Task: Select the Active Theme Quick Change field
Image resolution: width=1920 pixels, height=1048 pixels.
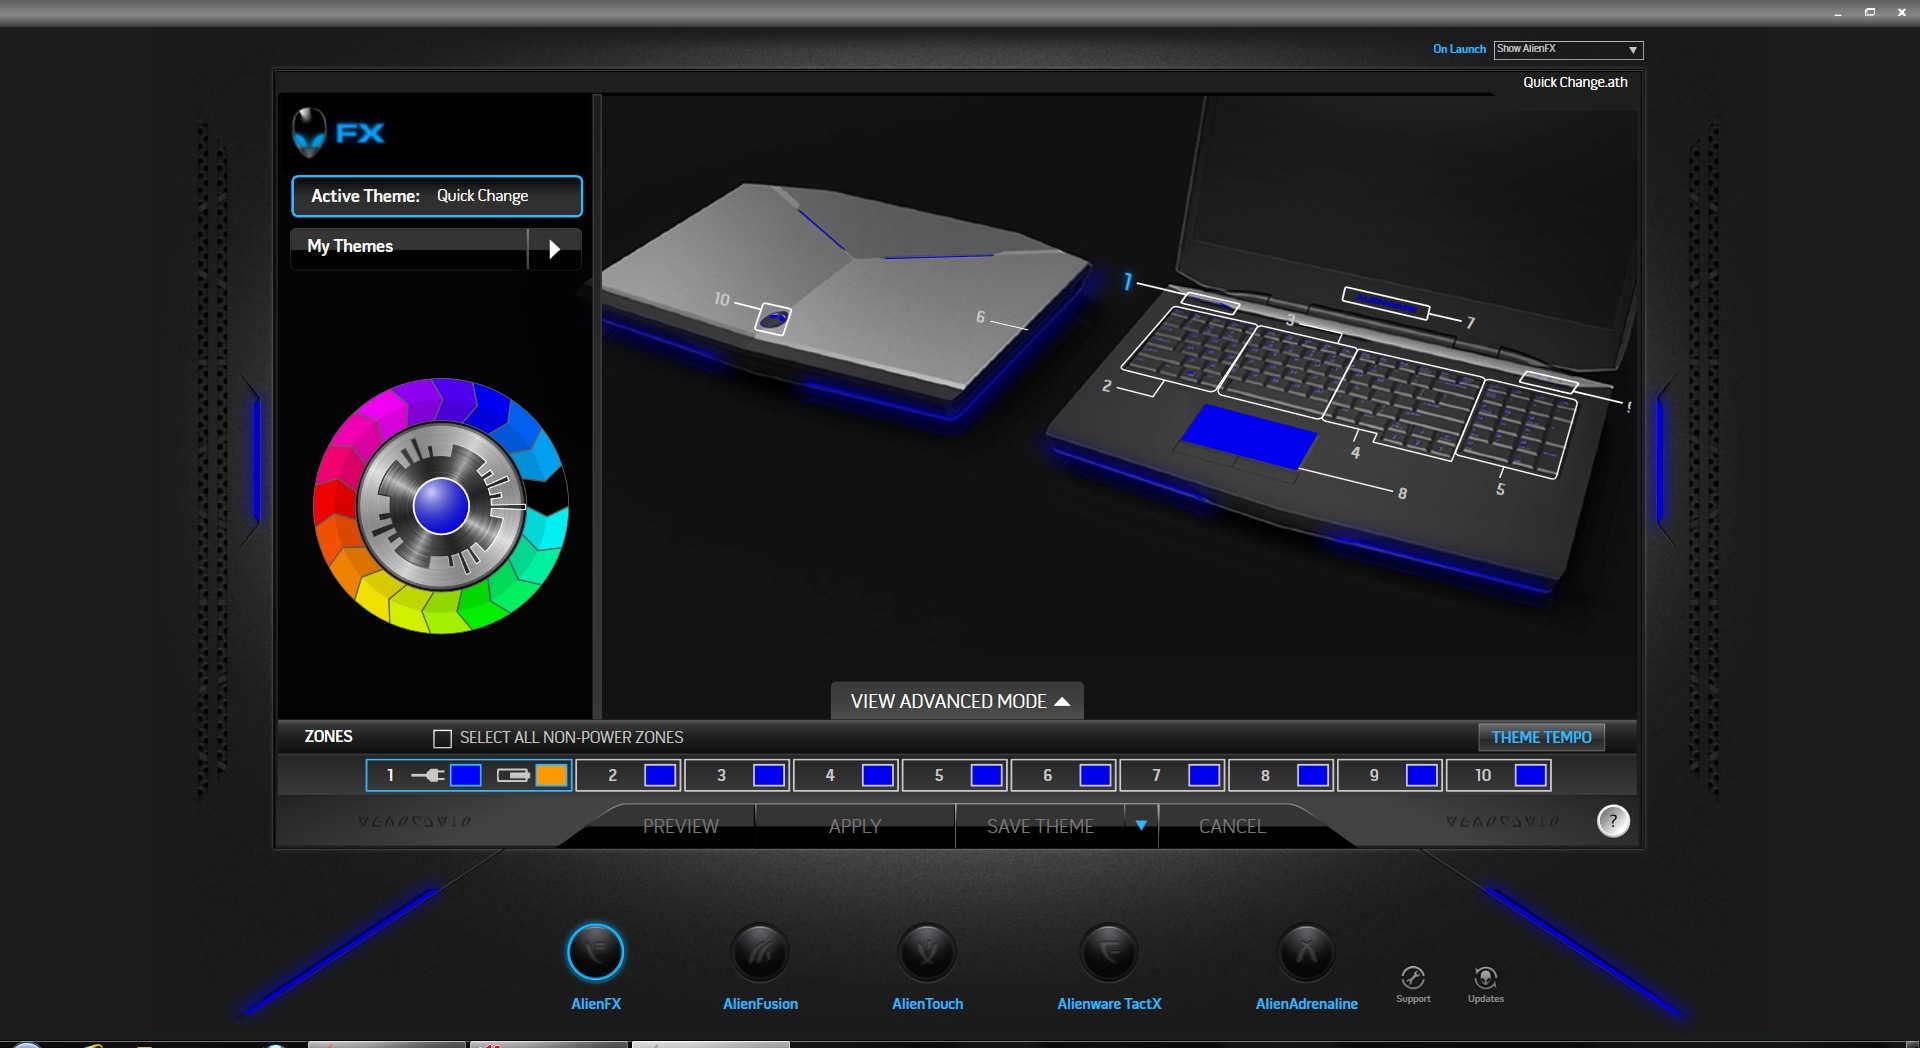Action: tap(437, 196)
